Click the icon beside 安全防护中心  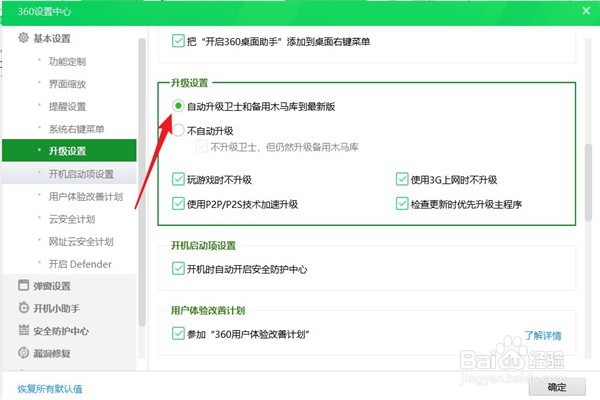click(x=23, y=330)
